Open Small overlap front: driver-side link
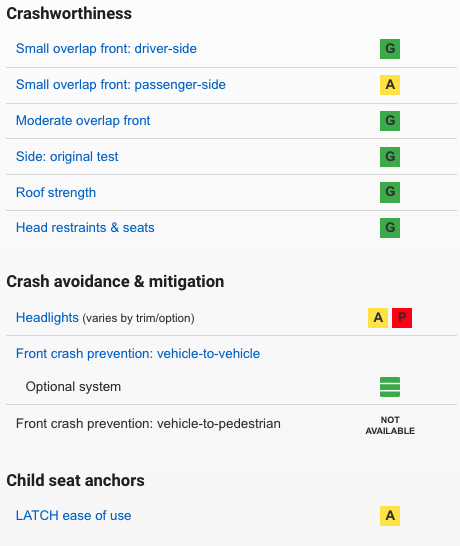 106,49
